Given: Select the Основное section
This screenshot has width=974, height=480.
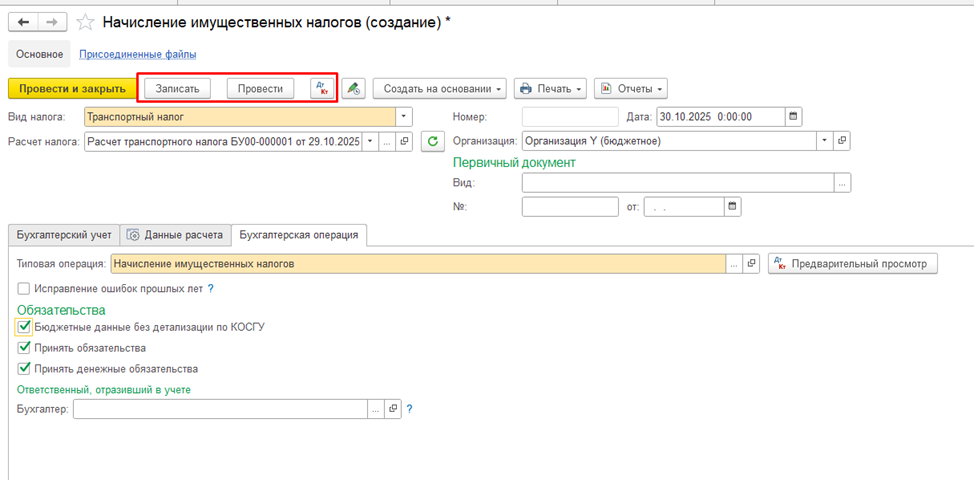Looking at the screenshot, I should point(40,54).
